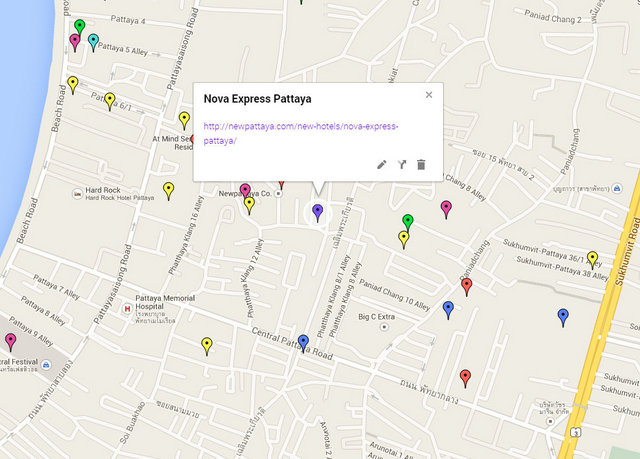Click blue marker on Central Pattaya Road label

pos(303,344)
